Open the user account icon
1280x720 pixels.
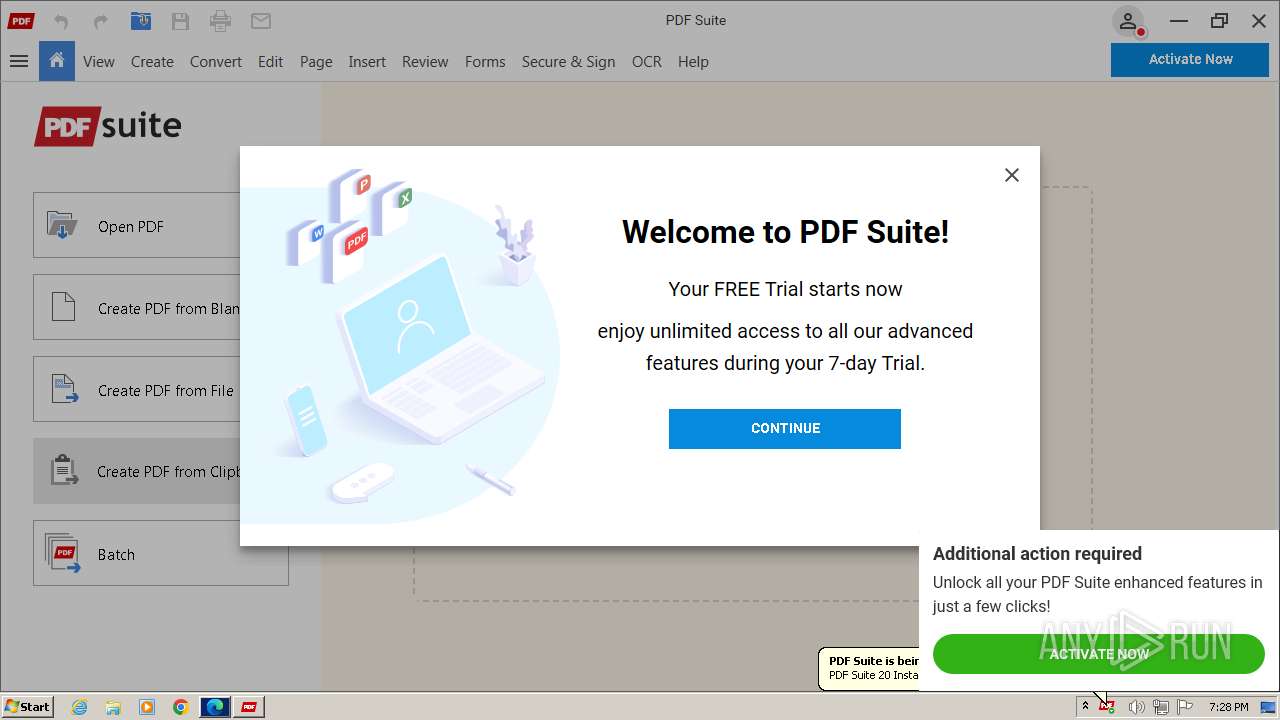tap(1128, 21)
